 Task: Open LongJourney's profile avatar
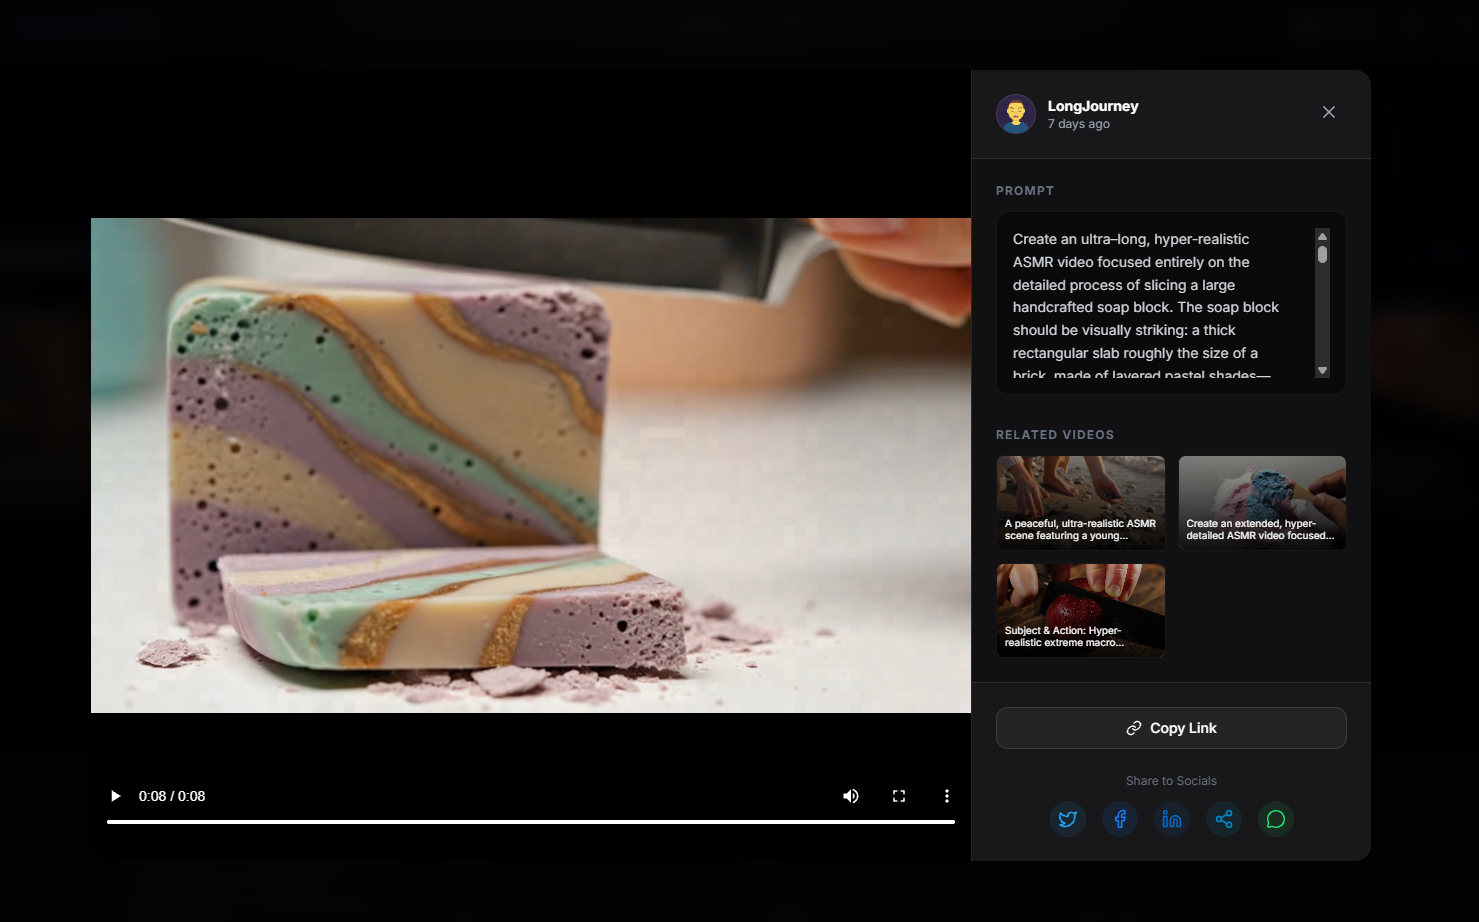tap(1015, 113)
